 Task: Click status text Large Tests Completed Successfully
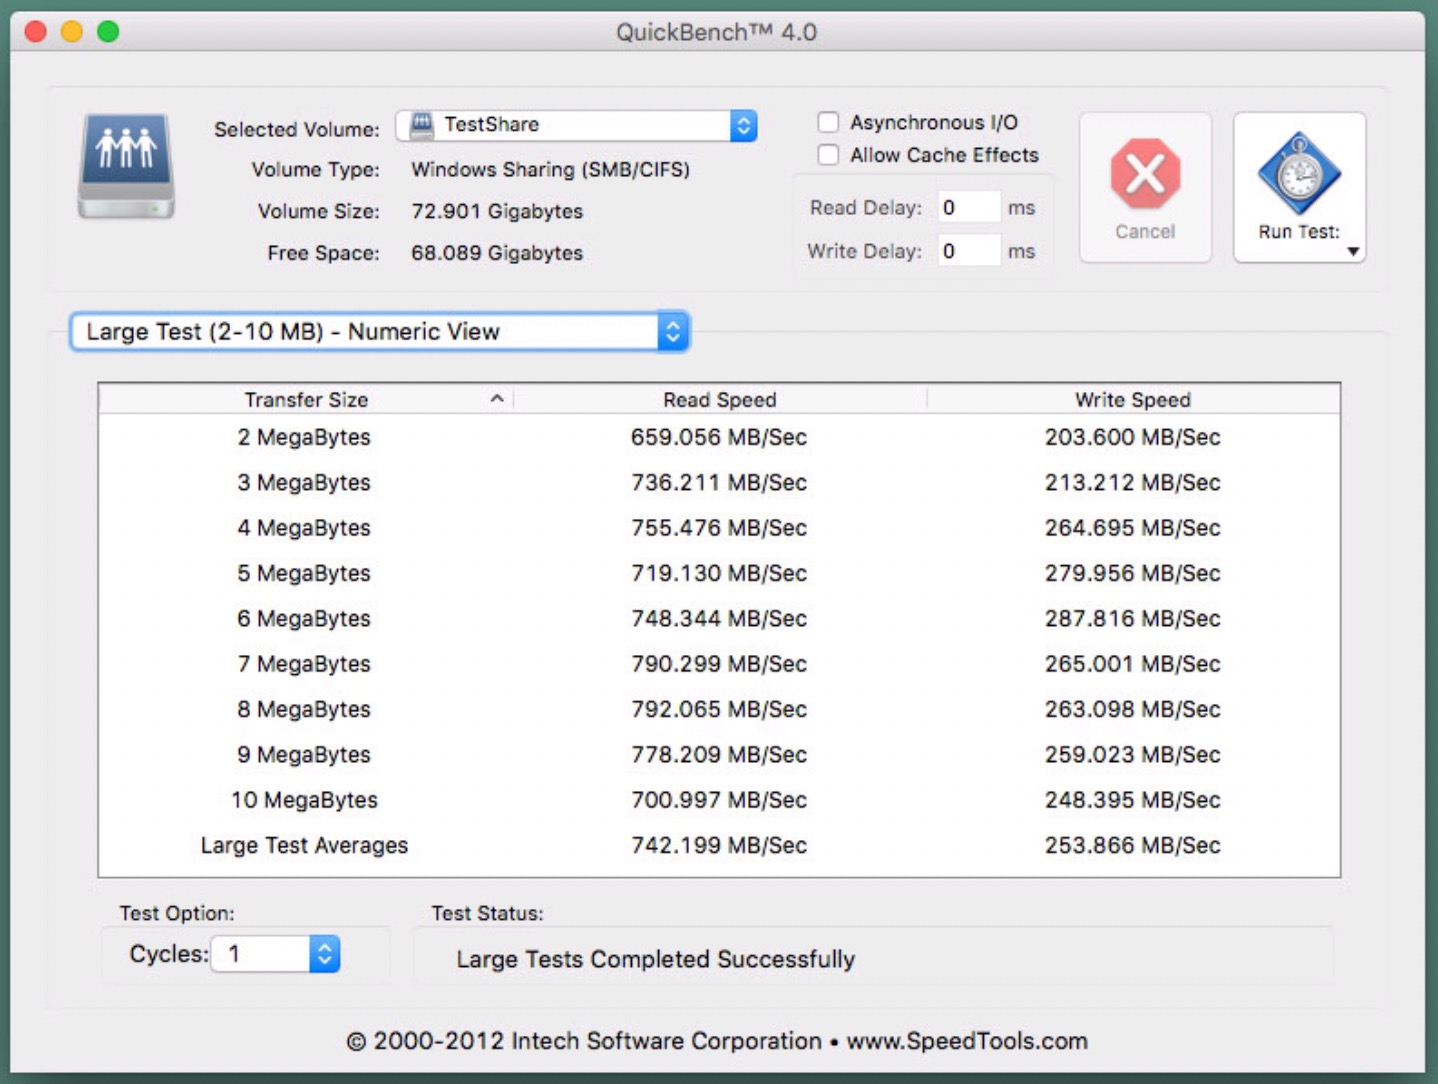[656, 959]
